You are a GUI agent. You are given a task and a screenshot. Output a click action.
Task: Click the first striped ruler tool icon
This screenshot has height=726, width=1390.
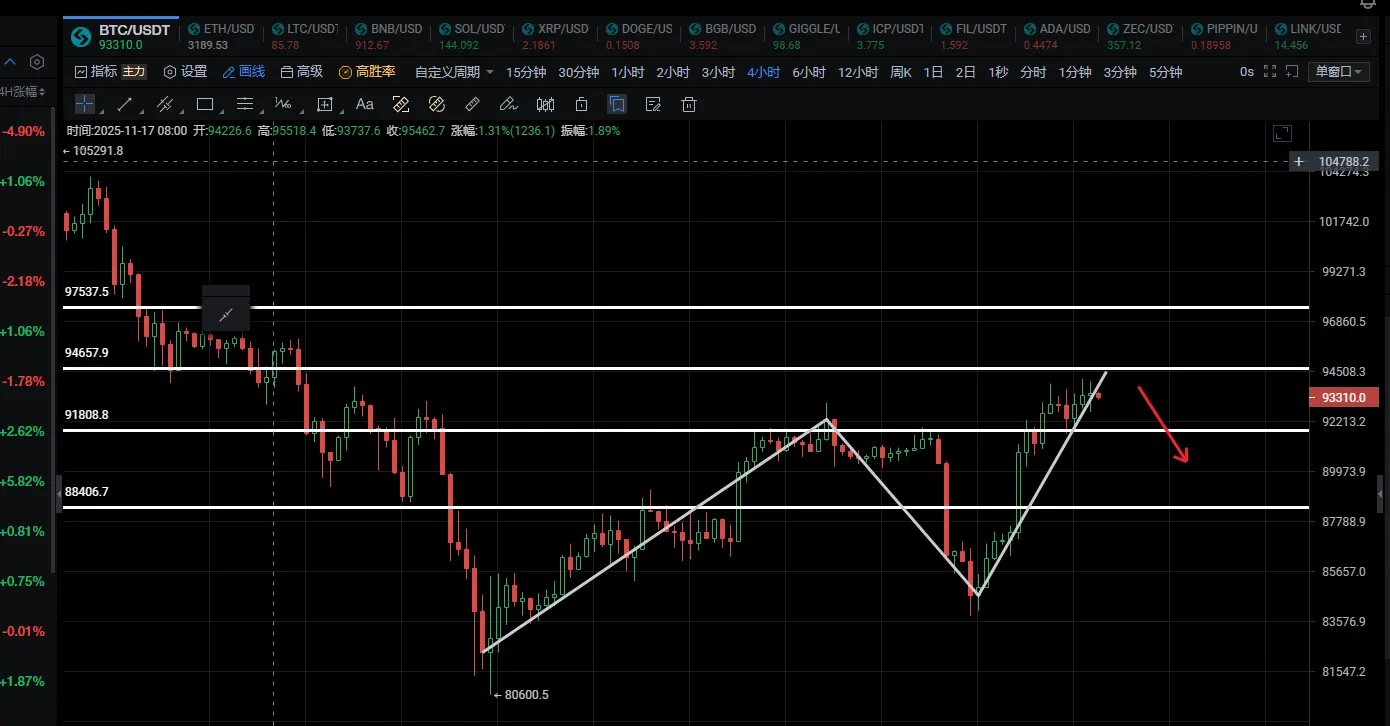pyautogui.click(x=401, y=104)
